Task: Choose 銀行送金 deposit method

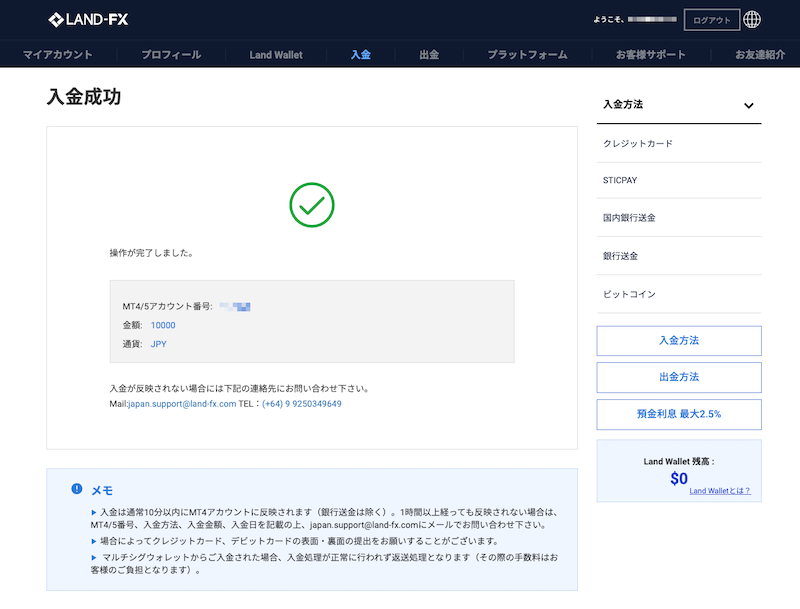Action: click(x=679, y=256)
